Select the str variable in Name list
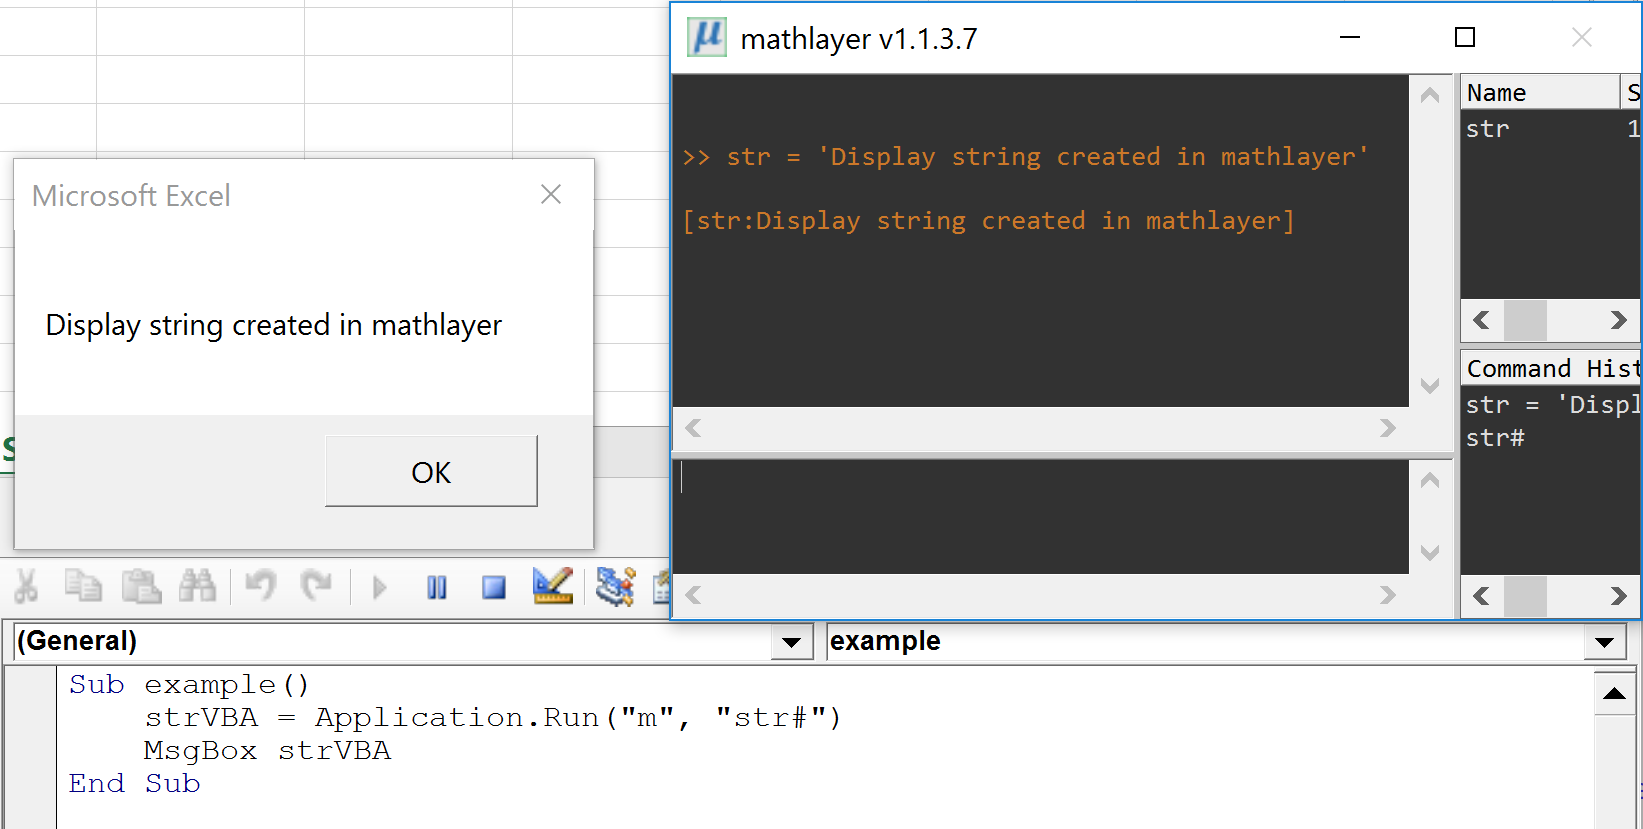1643x829 pixels. click(1488, 129)
